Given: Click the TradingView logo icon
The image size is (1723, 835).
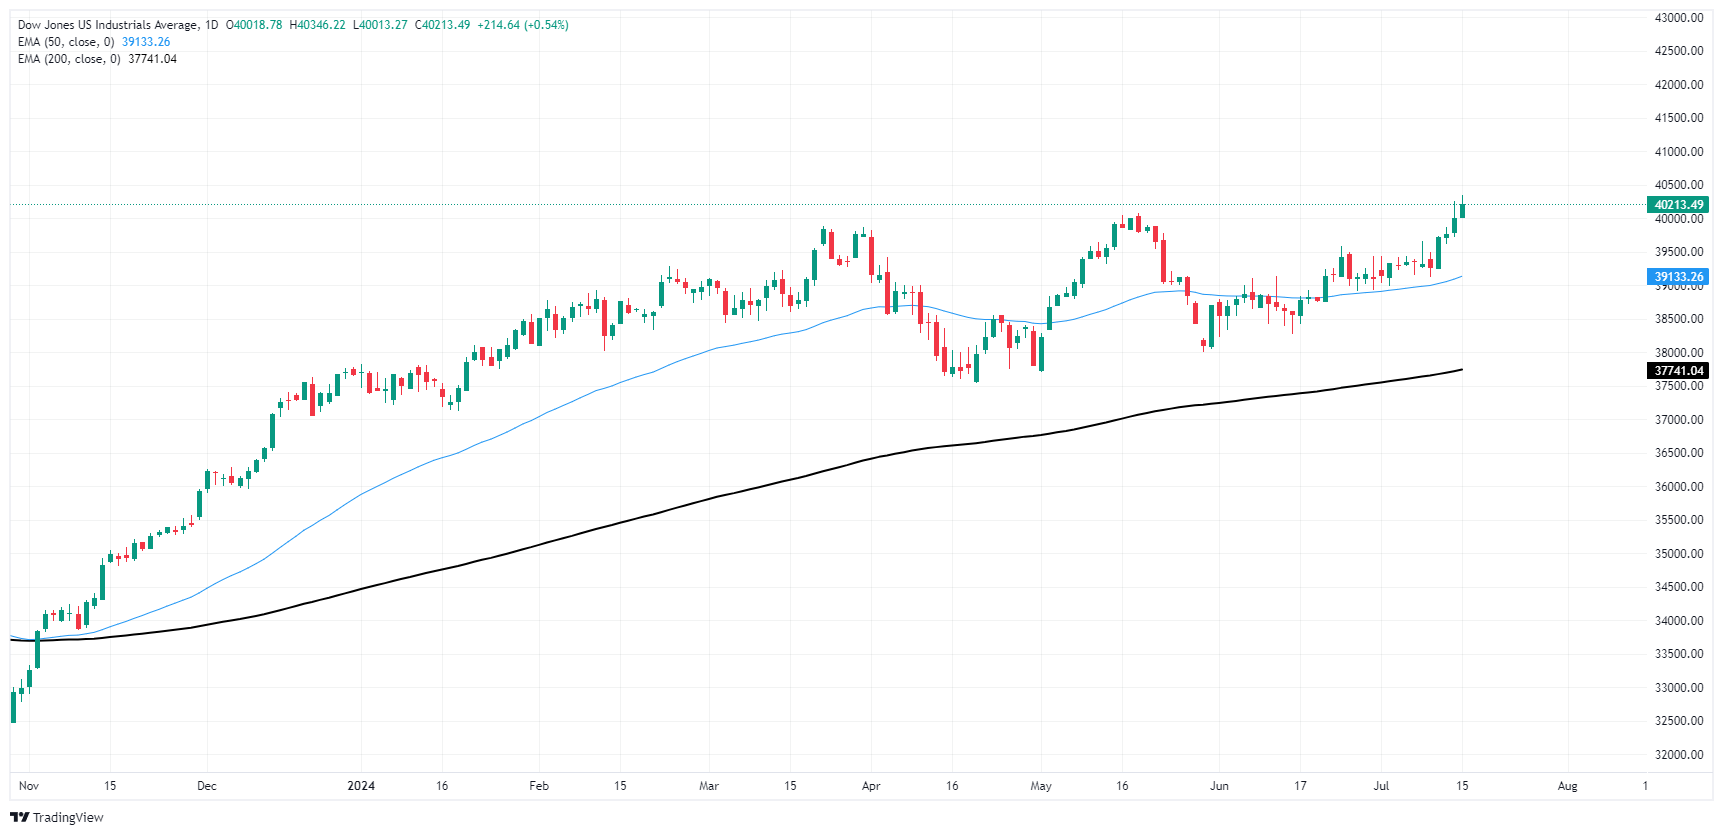Looking at the screenshot, I should (x=20, y=817).
